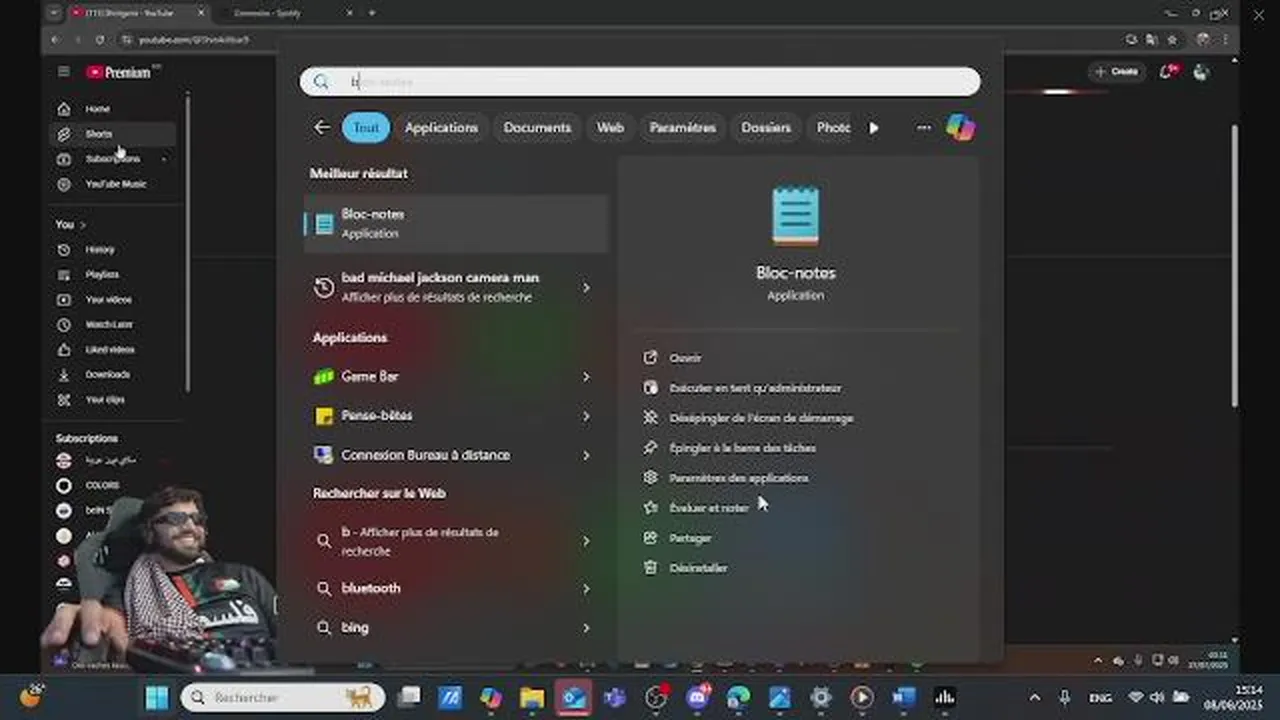Expand bad michael jackson camera man chevron
This screenshot has height=720, width=1280.
[x=586, y=287]
